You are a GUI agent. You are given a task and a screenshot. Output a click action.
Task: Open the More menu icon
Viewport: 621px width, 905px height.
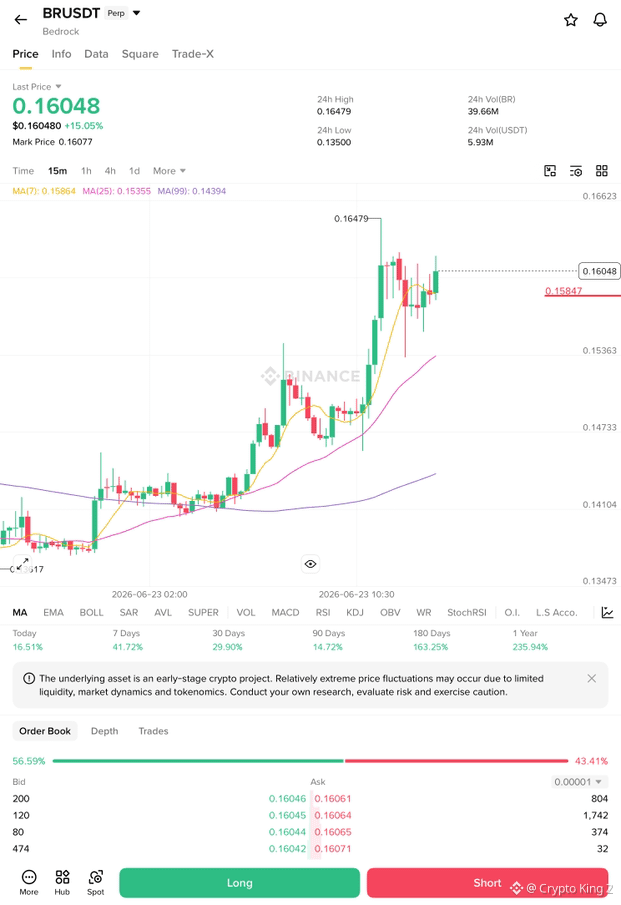point(29,883)
